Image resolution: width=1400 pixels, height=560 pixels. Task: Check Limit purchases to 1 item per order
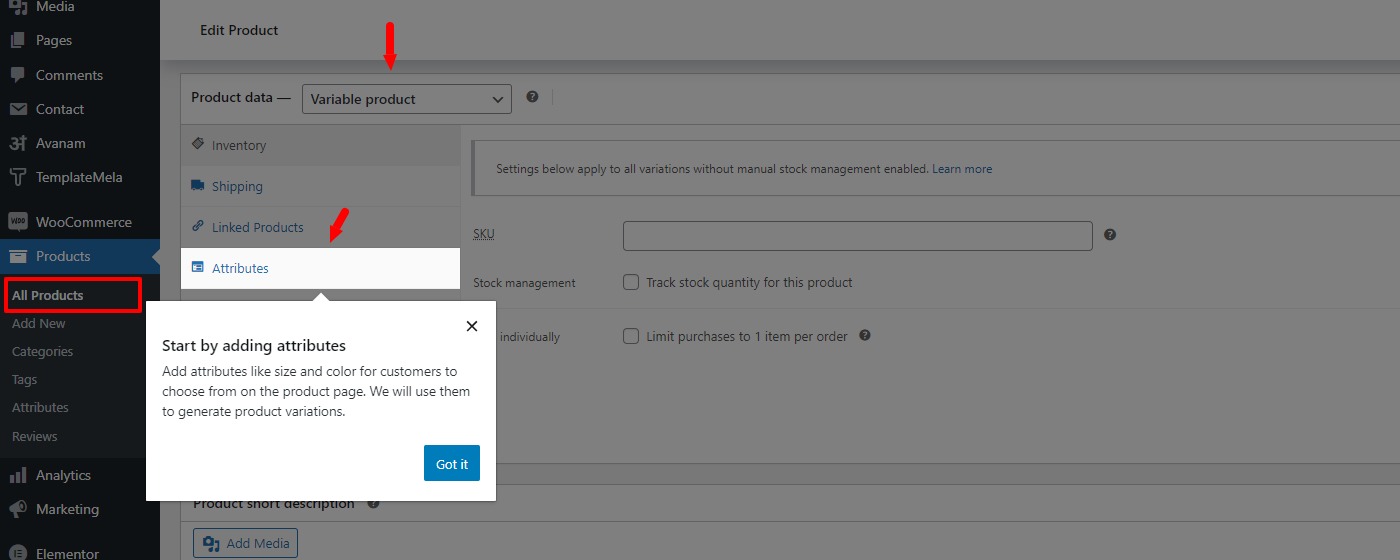631,336
